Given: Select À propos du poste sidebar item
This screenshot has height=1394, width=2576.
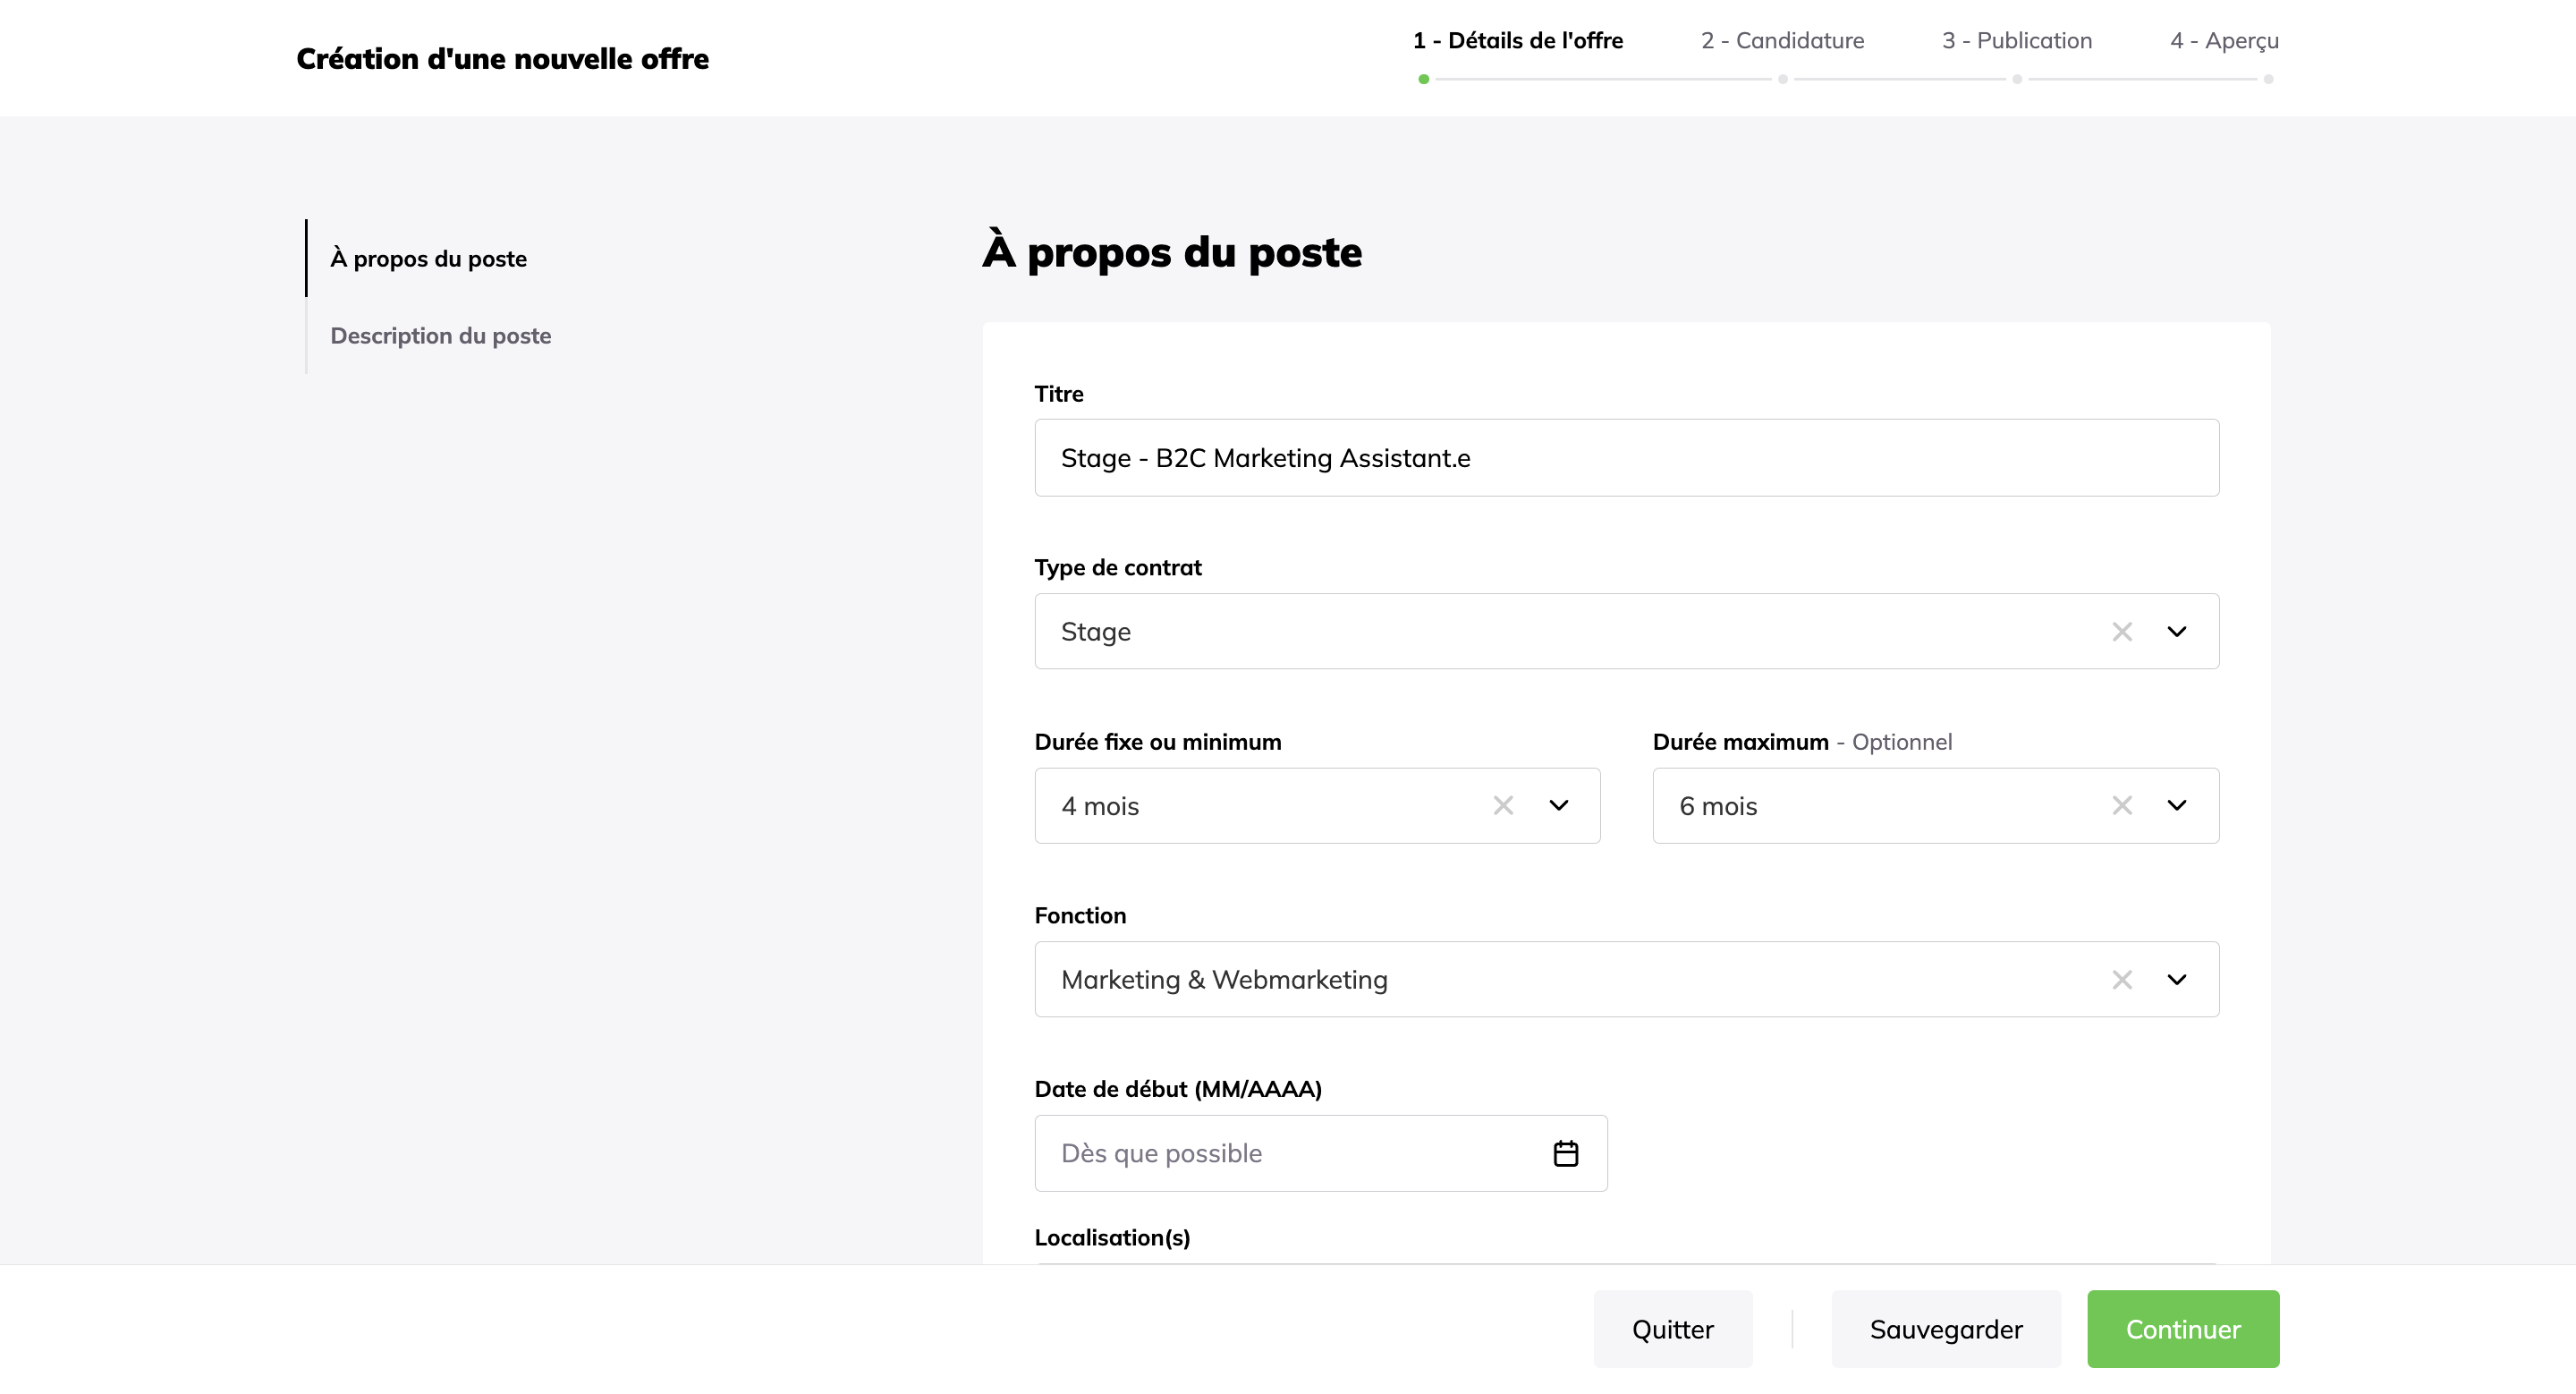Looking at the screenshot, I should [428, 259].
